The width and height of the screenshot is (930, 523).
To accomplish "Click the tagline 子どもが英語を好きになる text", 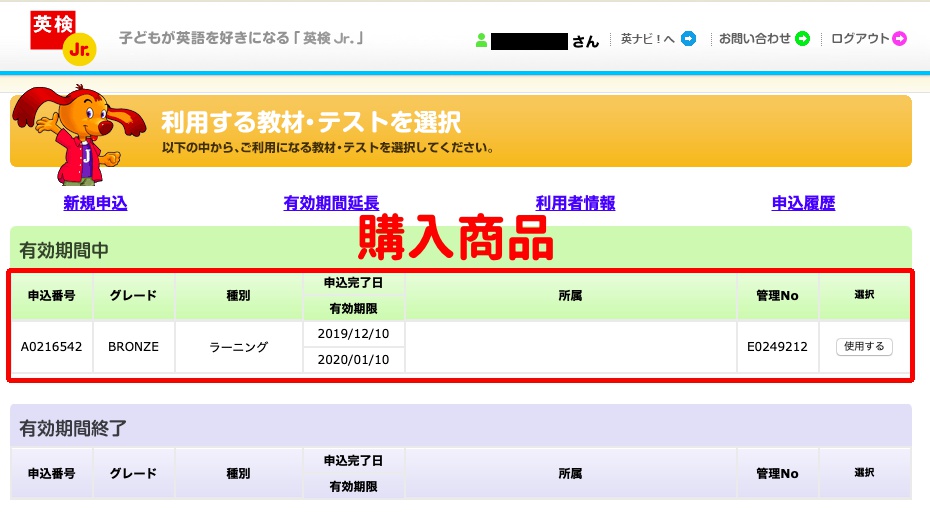I will (241, 39).
